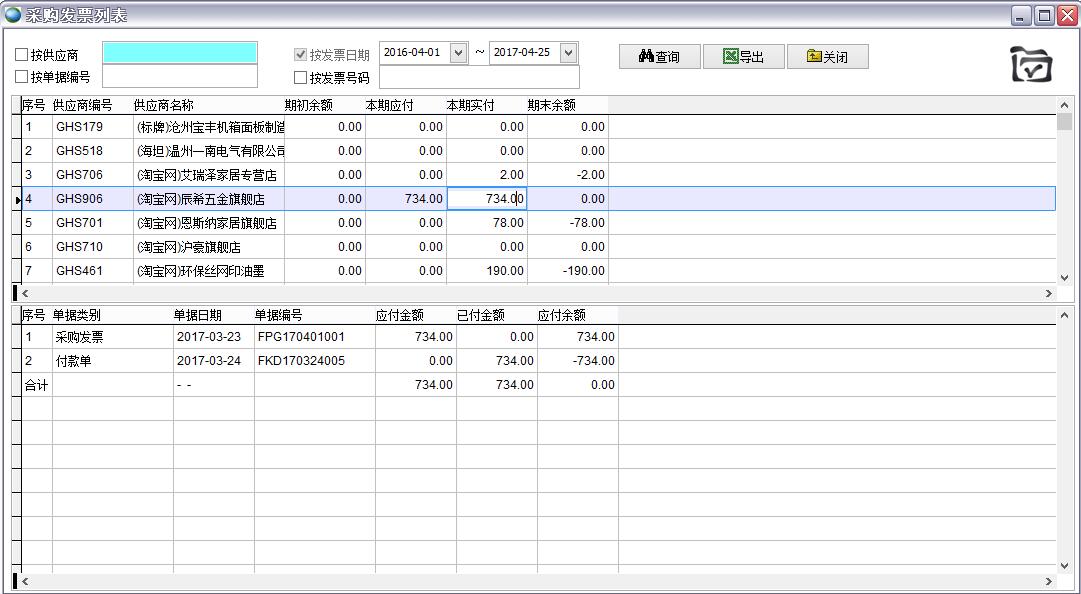This screenshot has height=594, width=1081.
Task: Open the start date 2016-04-01 dropdown
Action: (x=459, y=53)
